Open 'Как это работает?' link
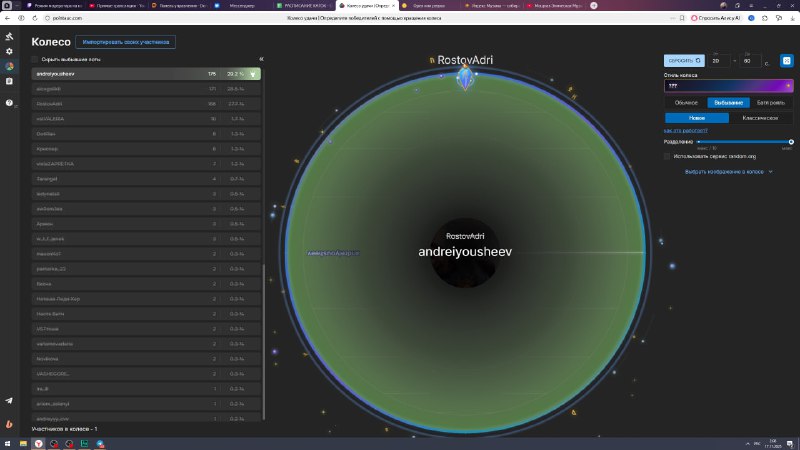Screen dimensions: 800x450 click(686, 130)
